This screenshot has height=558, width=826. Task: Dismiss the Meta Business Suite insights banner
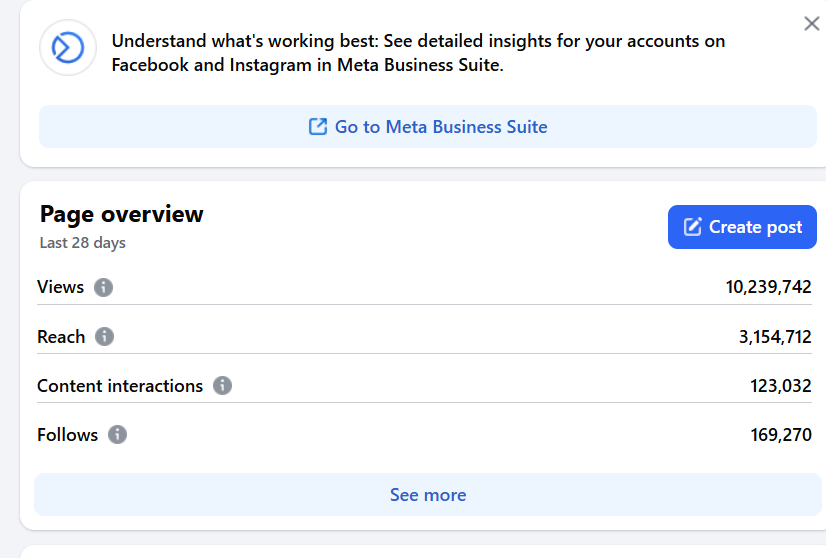pyautogui.click(x=812, y=24)
